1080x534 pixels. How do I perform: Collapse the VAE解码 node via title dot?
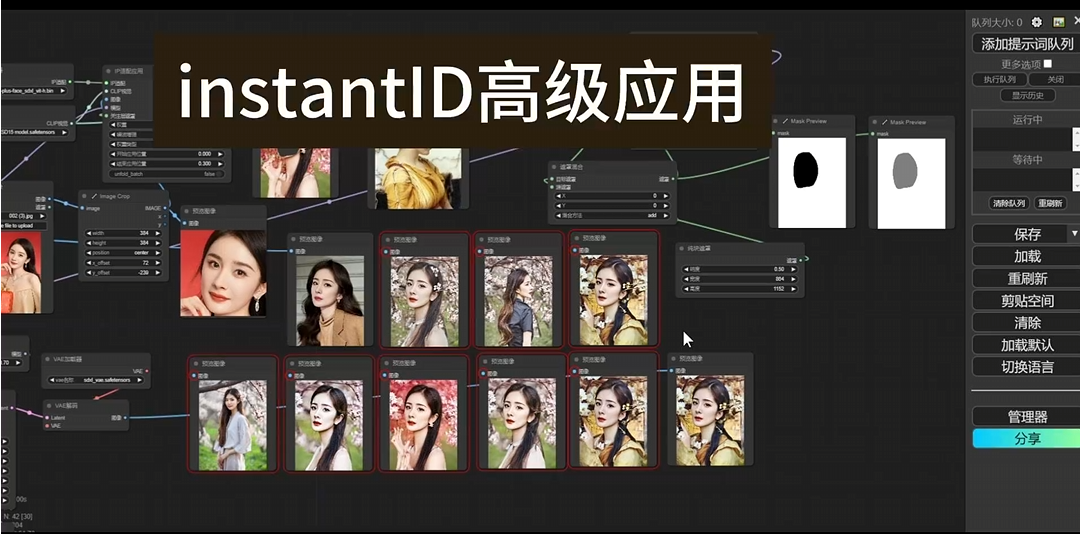50,405
